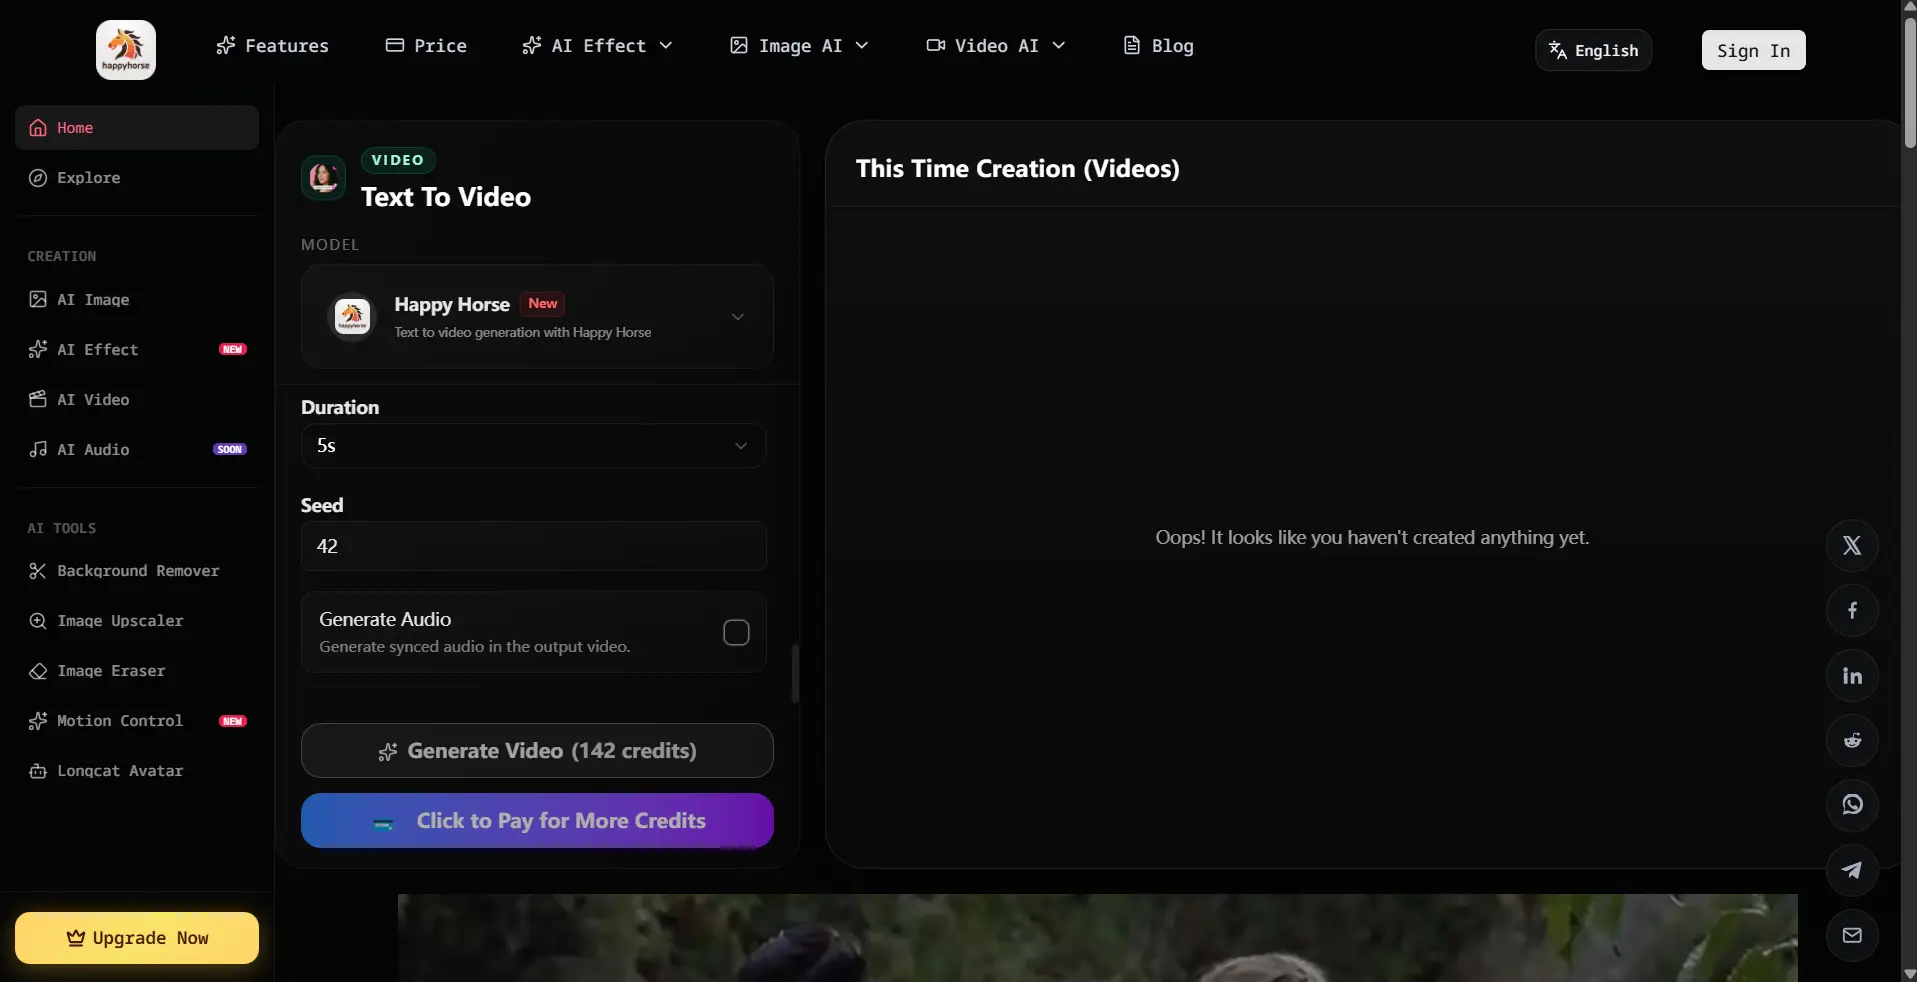
Task: Open the Image AI nav dropdown
Action: click(x=799, y=46)
